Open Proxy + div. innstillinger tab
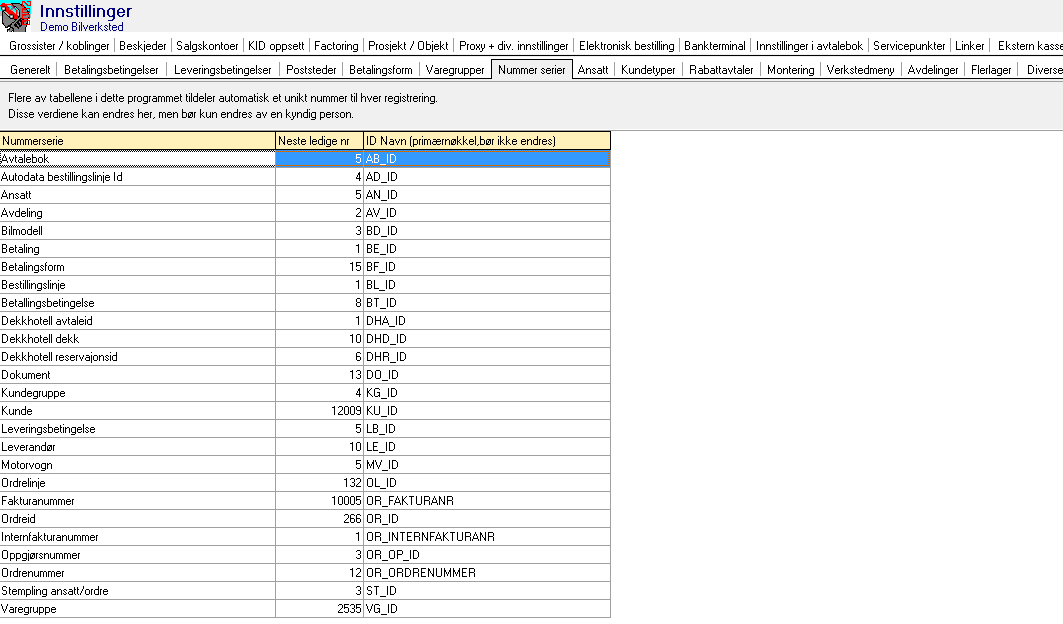Viewport: 1063px width, 624px height. (513, 46)
